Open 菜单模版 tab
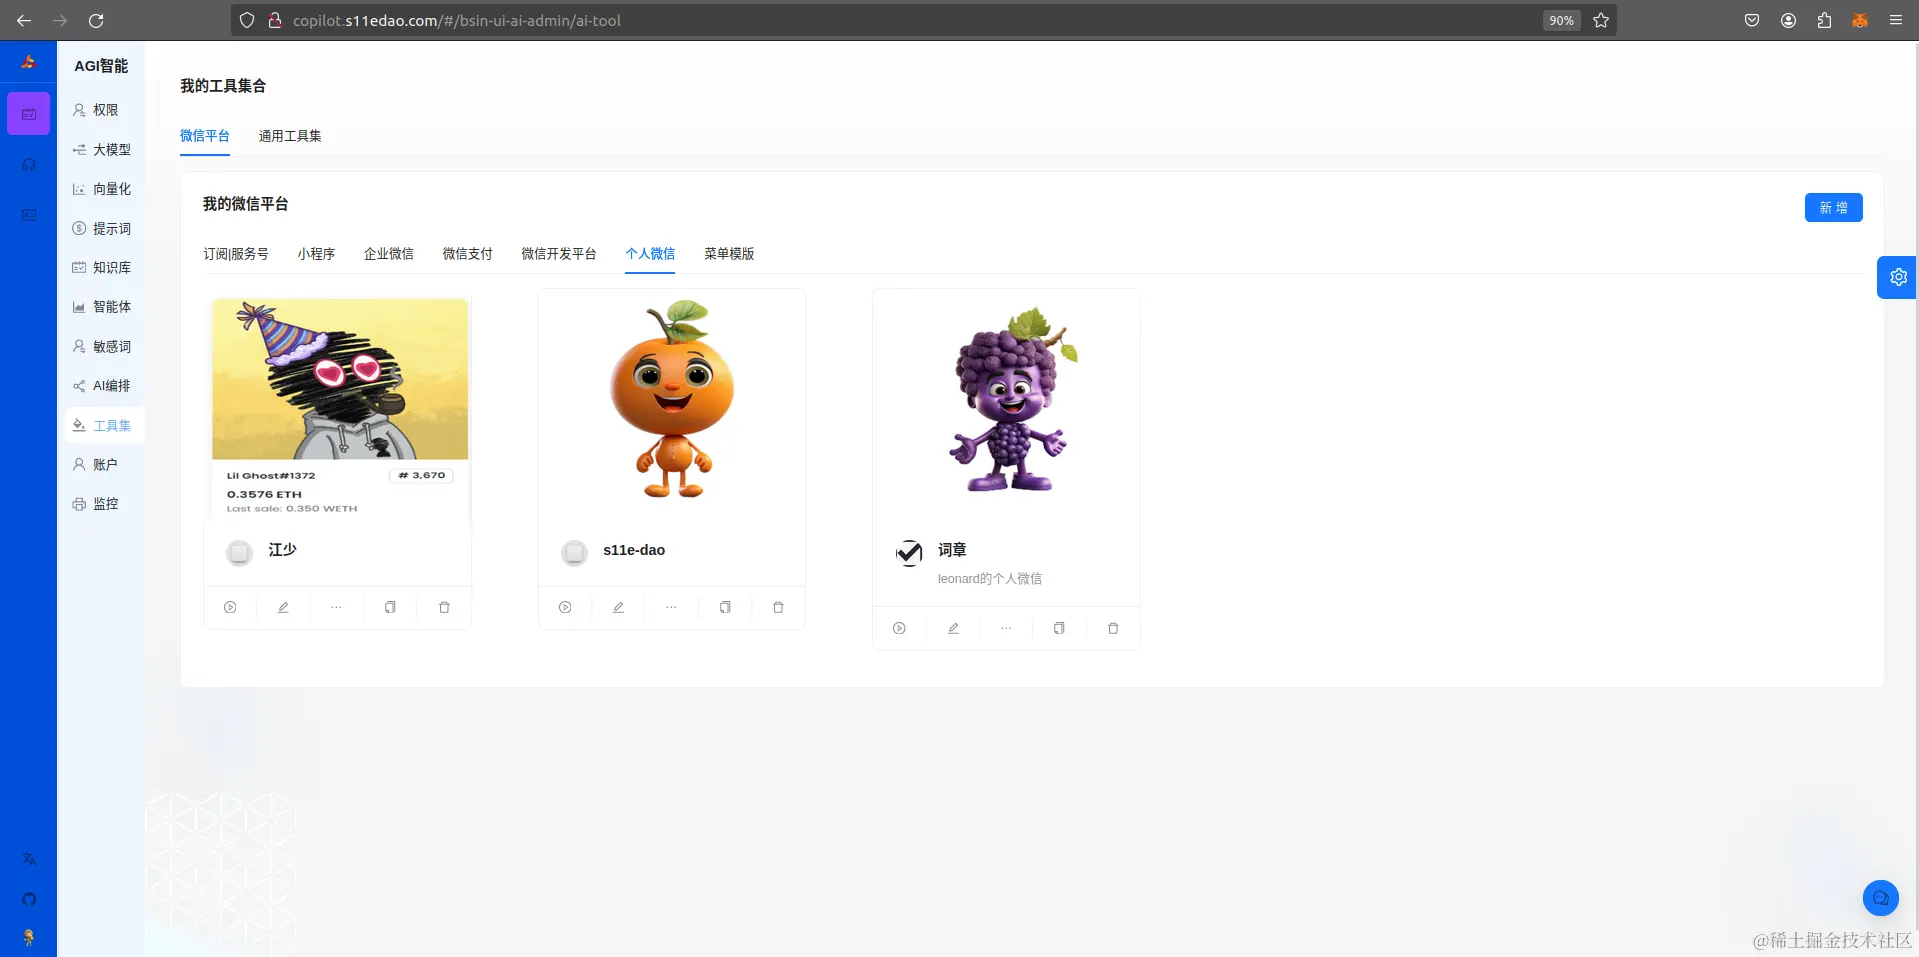The height and width of the screenshot is (957, 1919). [729, 254]
